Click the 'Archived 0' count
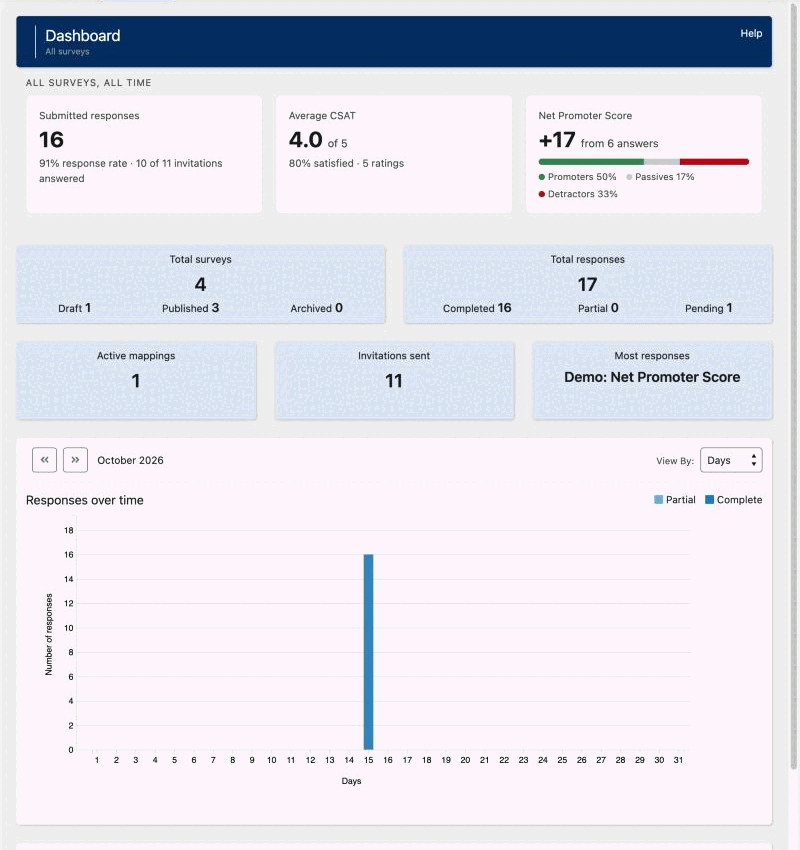Viewport: 800px width, 850px height. coord(317,308)
